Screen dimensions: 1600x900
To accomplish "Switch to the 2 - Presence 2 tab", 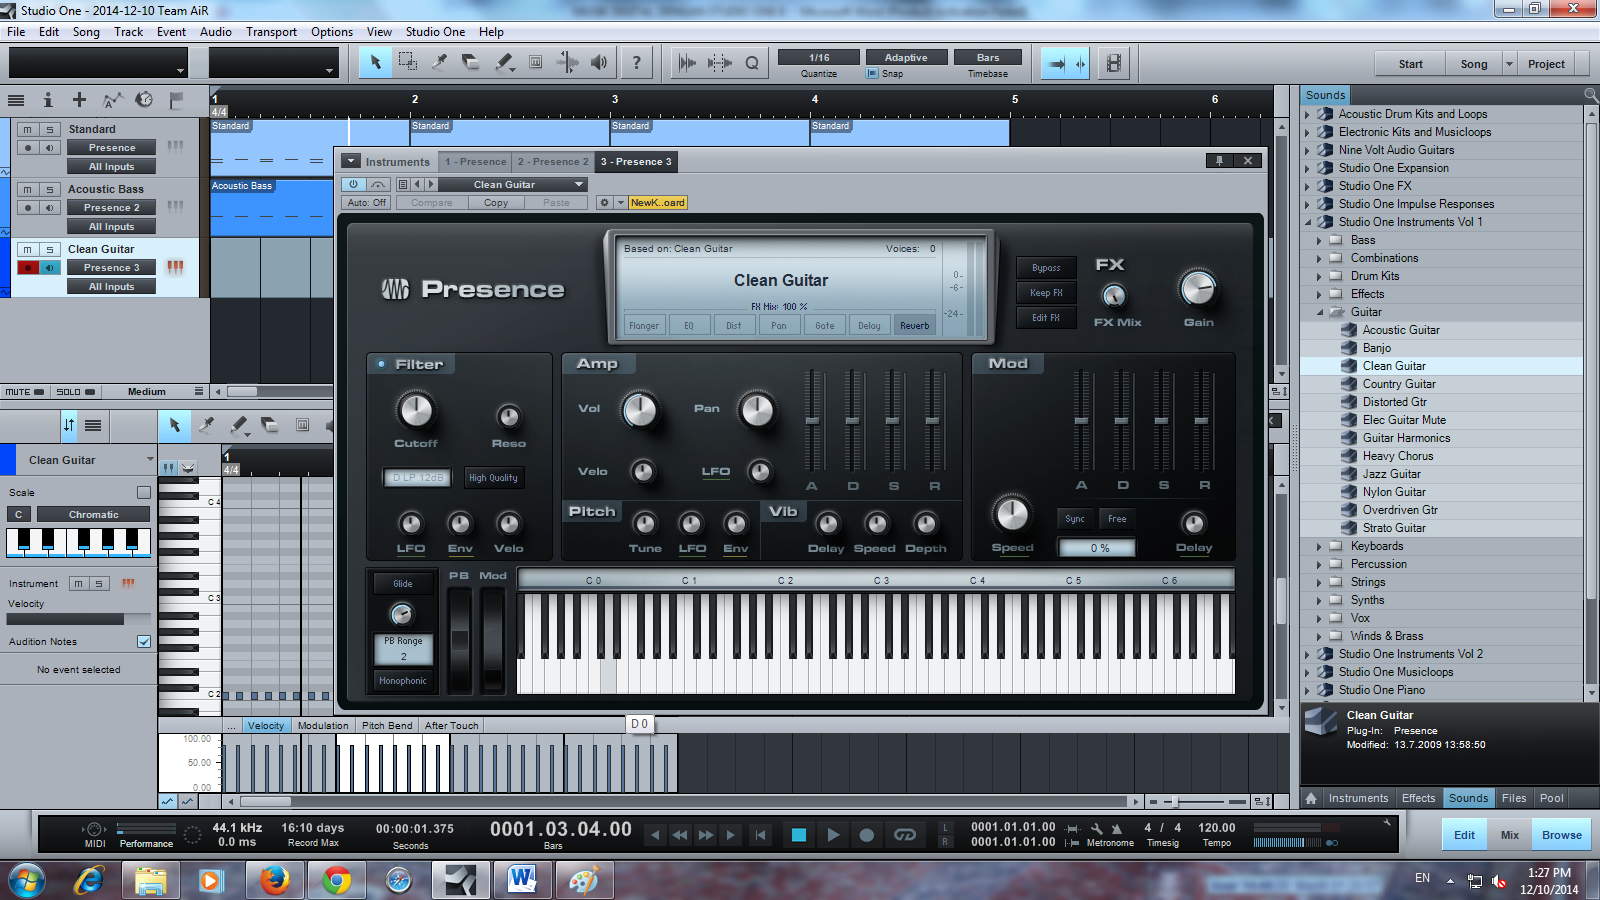I will [553, 161].
